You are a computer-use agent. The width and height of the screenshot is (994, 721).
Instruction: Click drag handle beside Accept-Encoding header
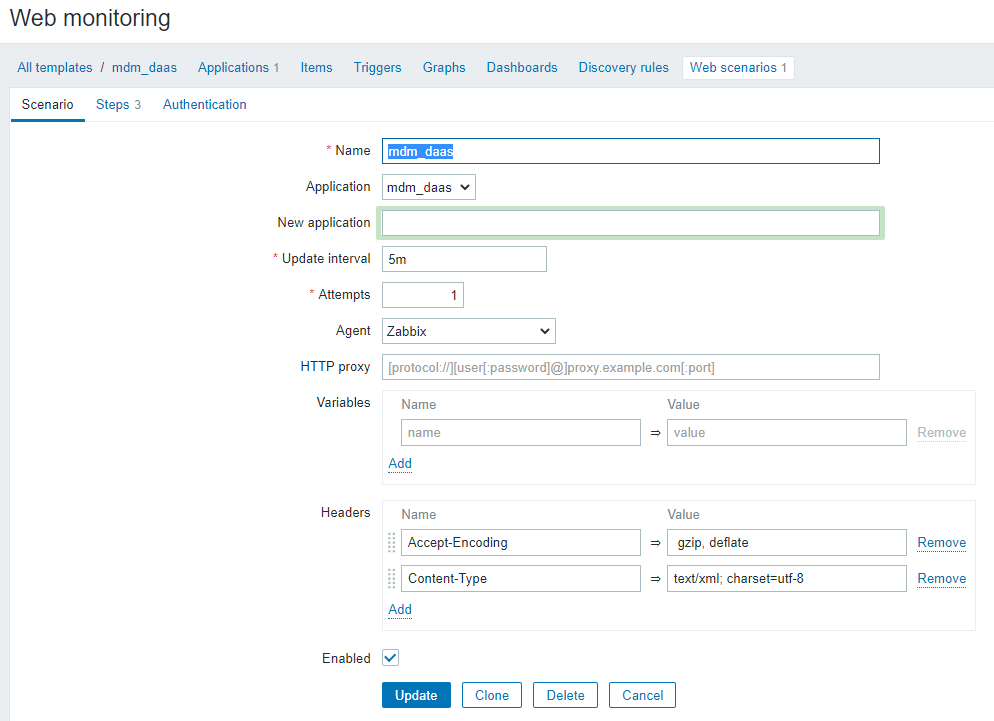point(391,543)
